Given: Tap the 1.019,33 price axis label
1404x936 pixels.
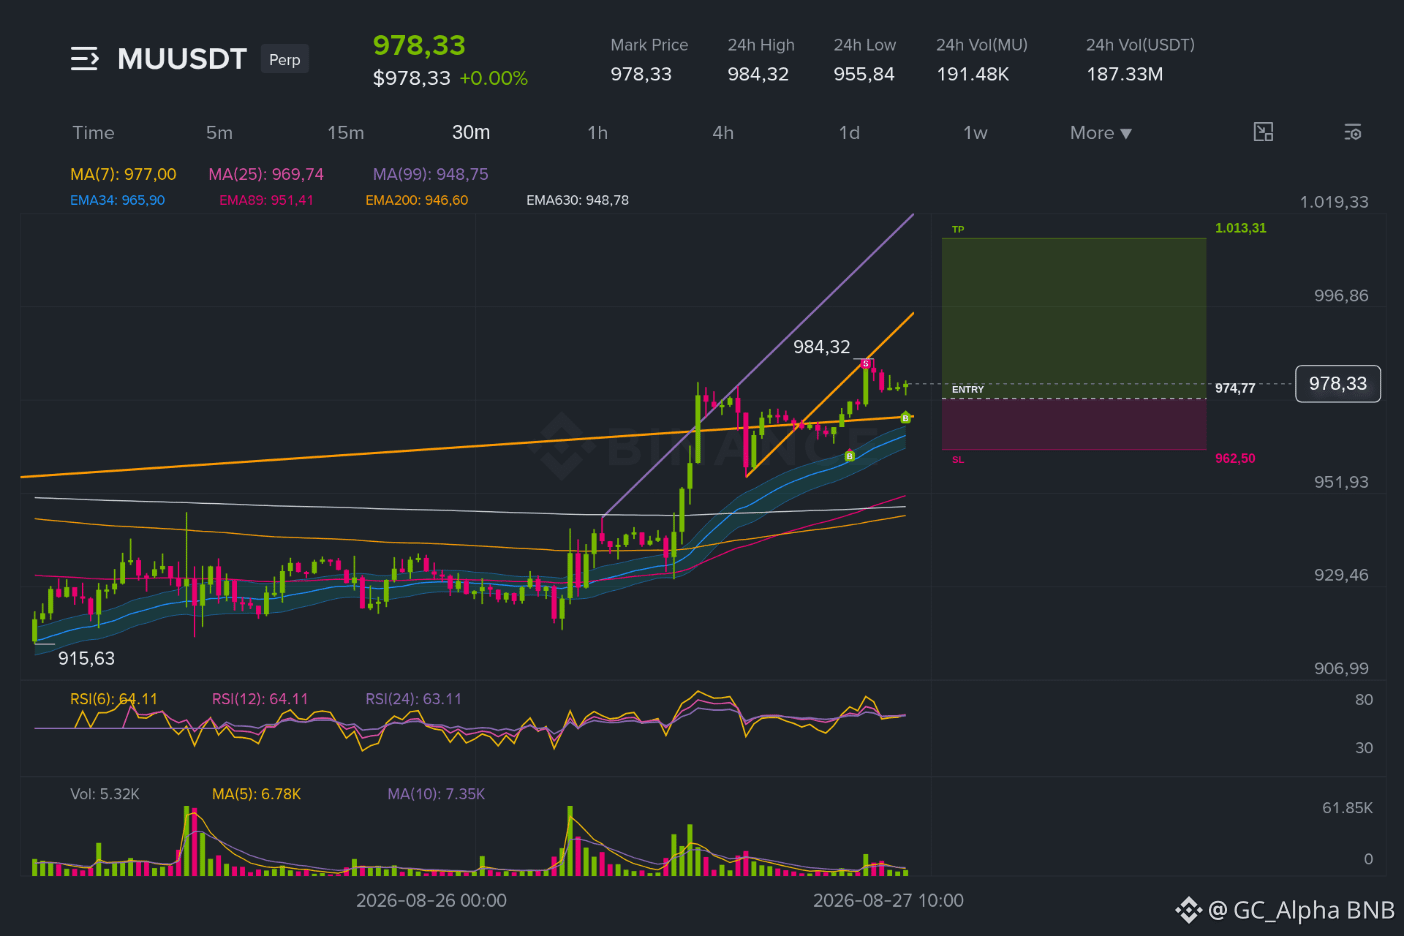Looking at the screenshot, I should coord(1334,202).
